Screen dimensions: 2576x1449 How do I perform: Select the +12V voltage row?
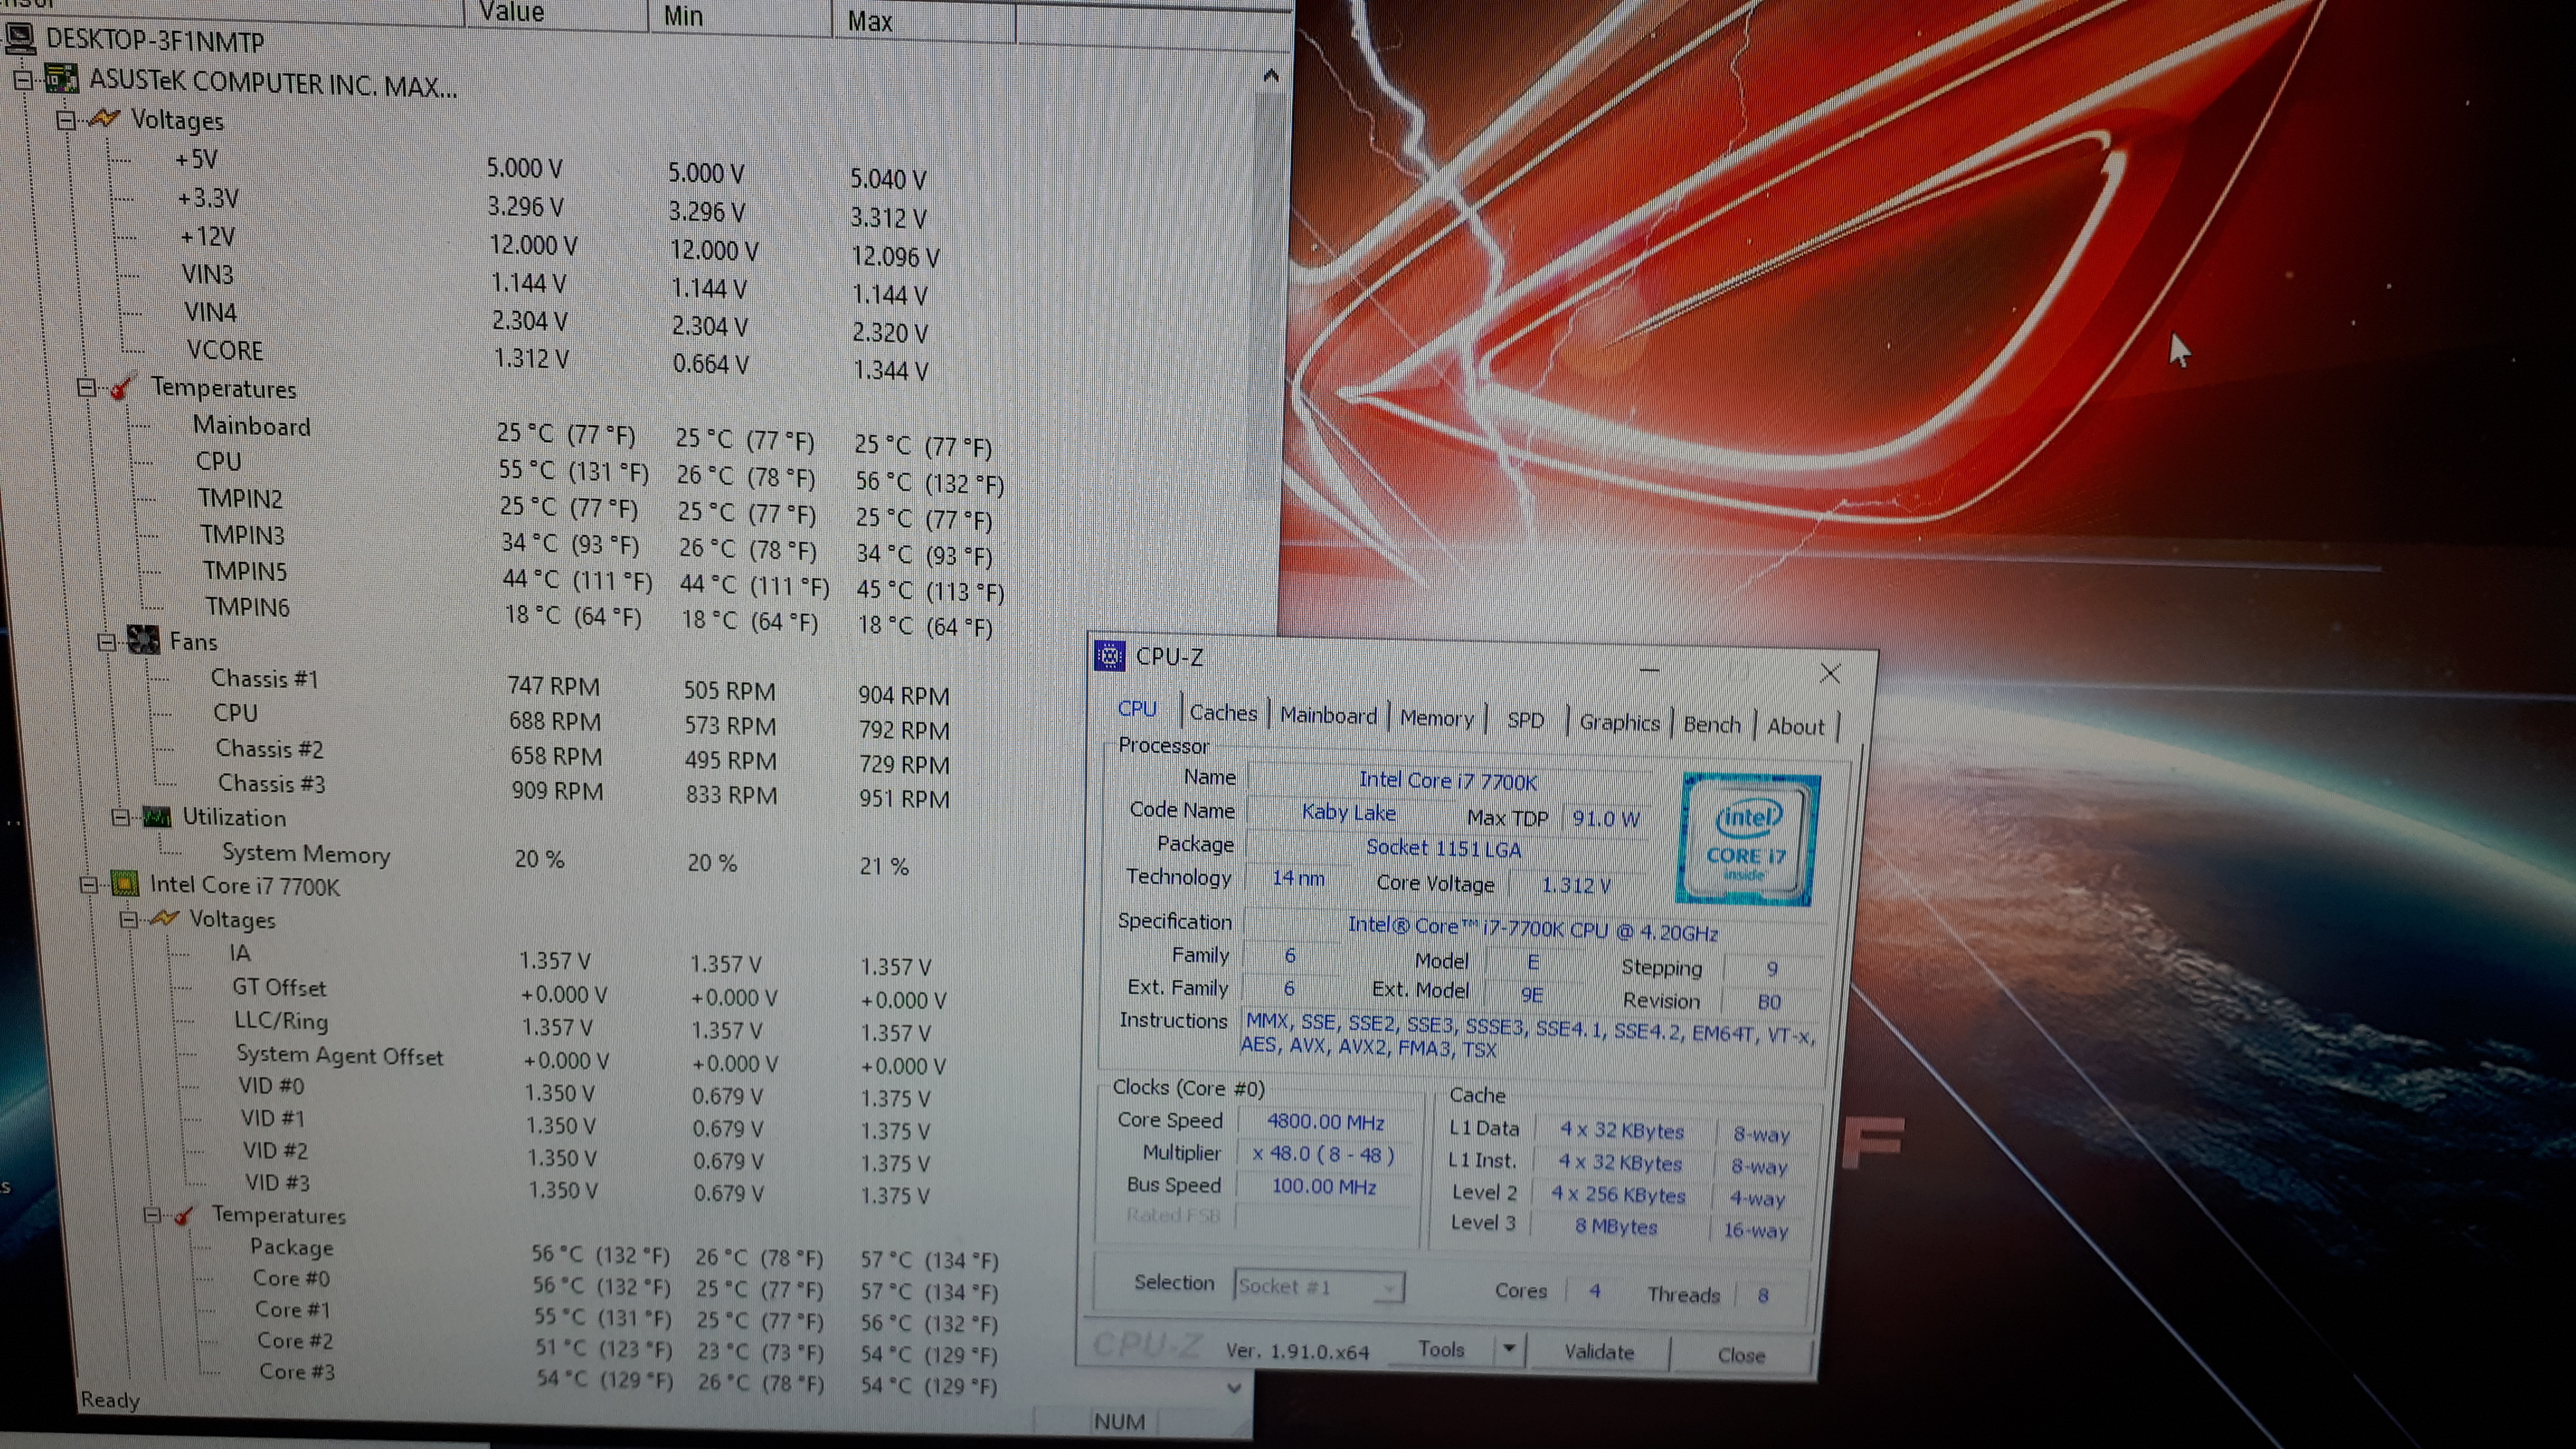pyautogui.click(x=560, y=246)
